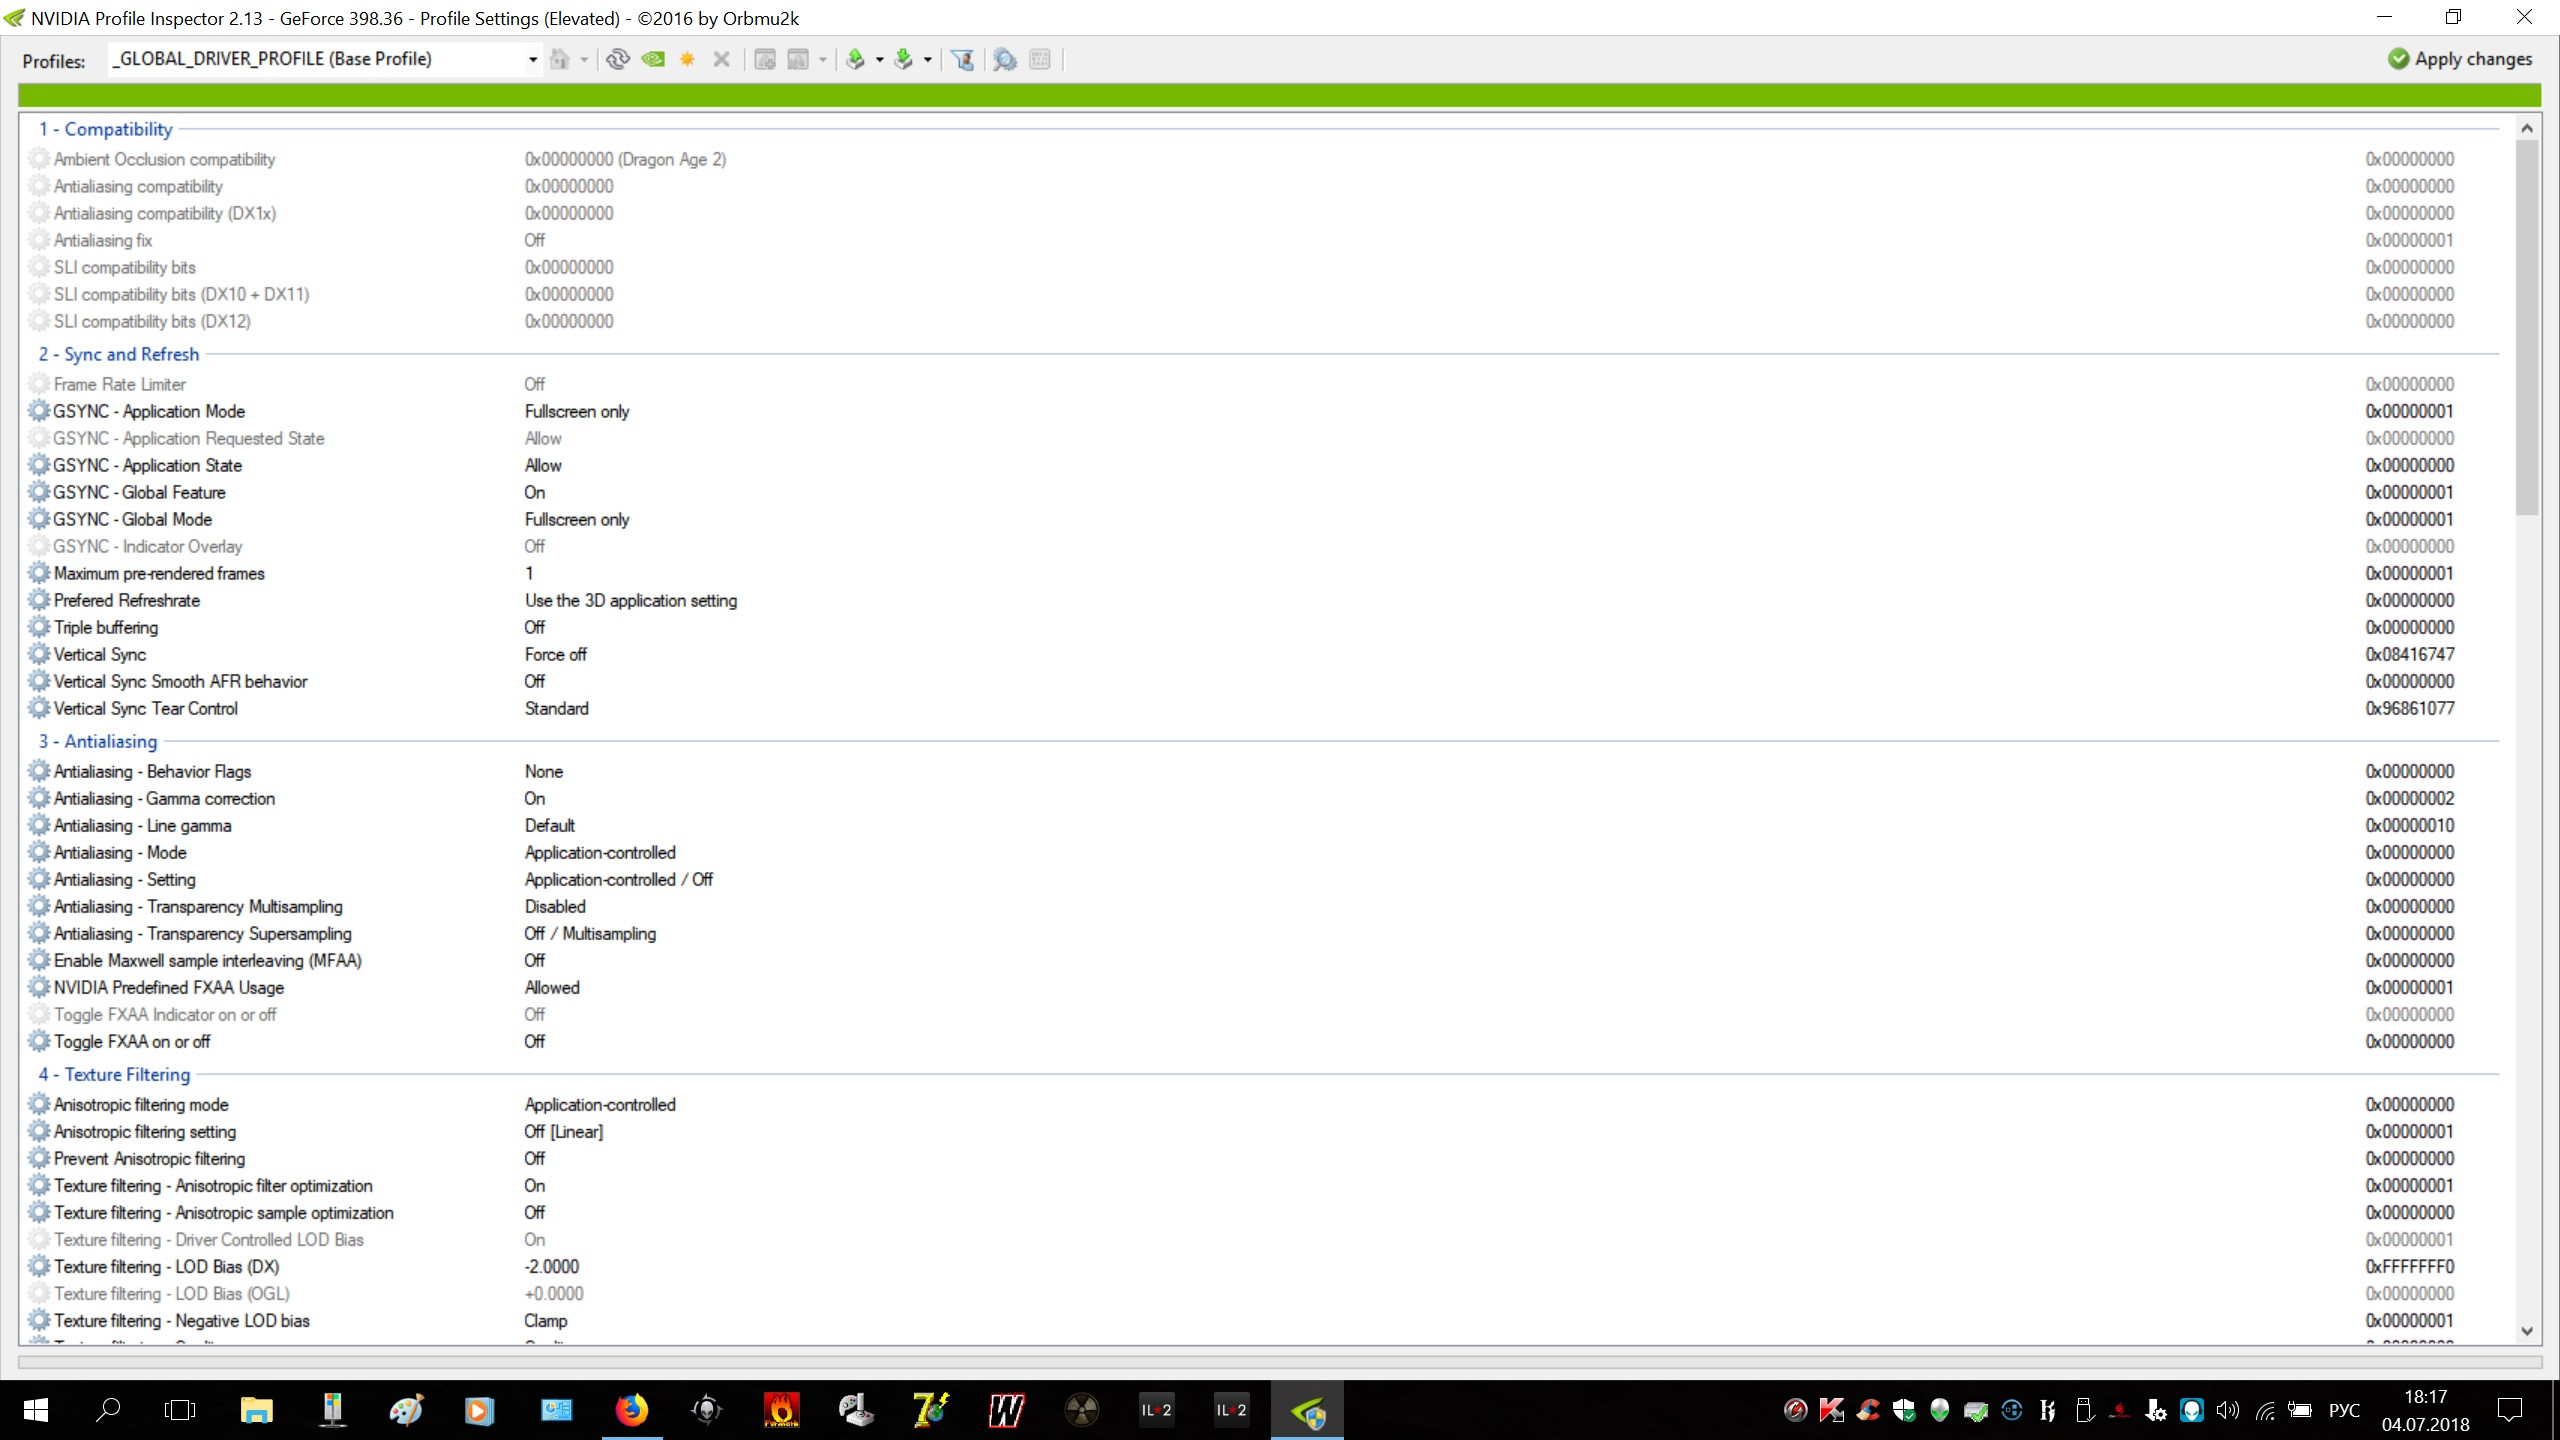Open the bit value editor toolbar icon

coord(1040,60)
